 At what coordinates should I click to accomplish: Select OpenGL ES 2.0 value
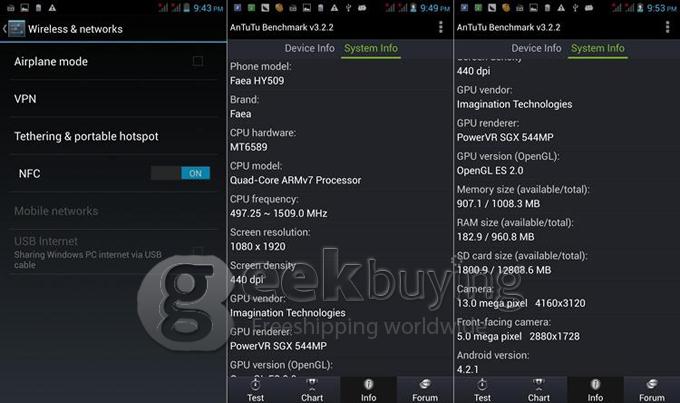[490, 170]
